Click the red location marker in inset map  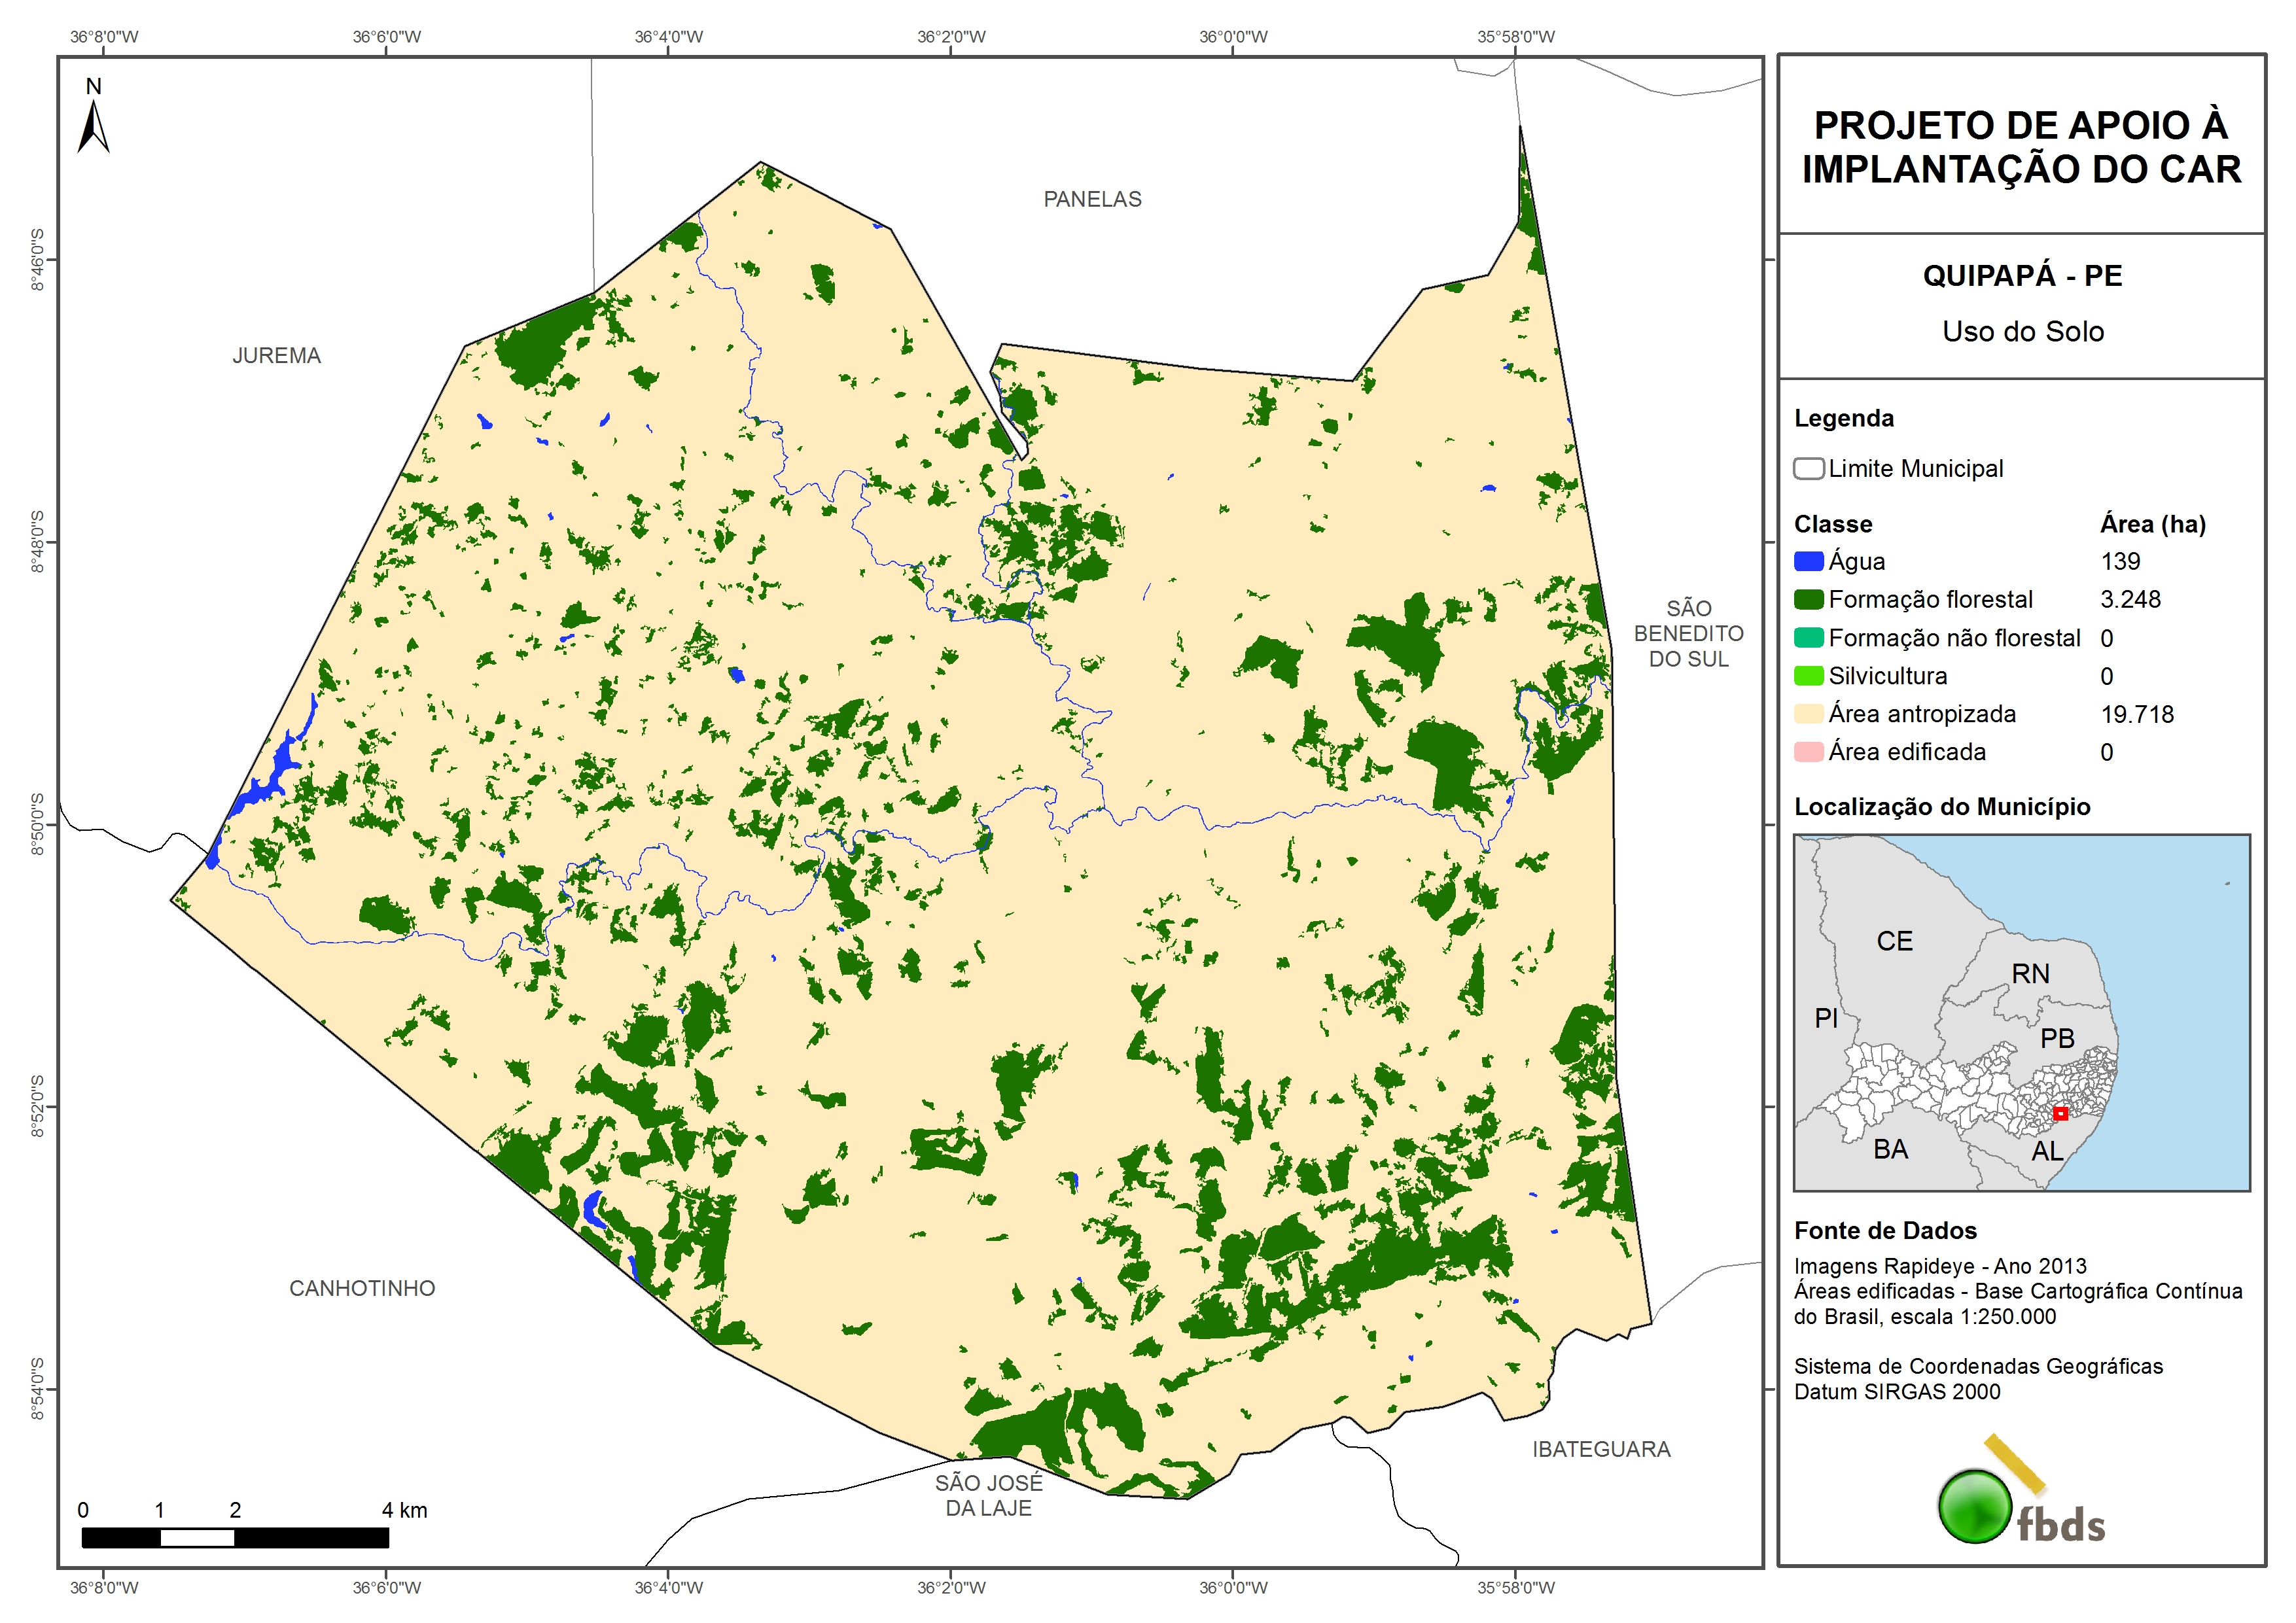pos(2060,1113)
